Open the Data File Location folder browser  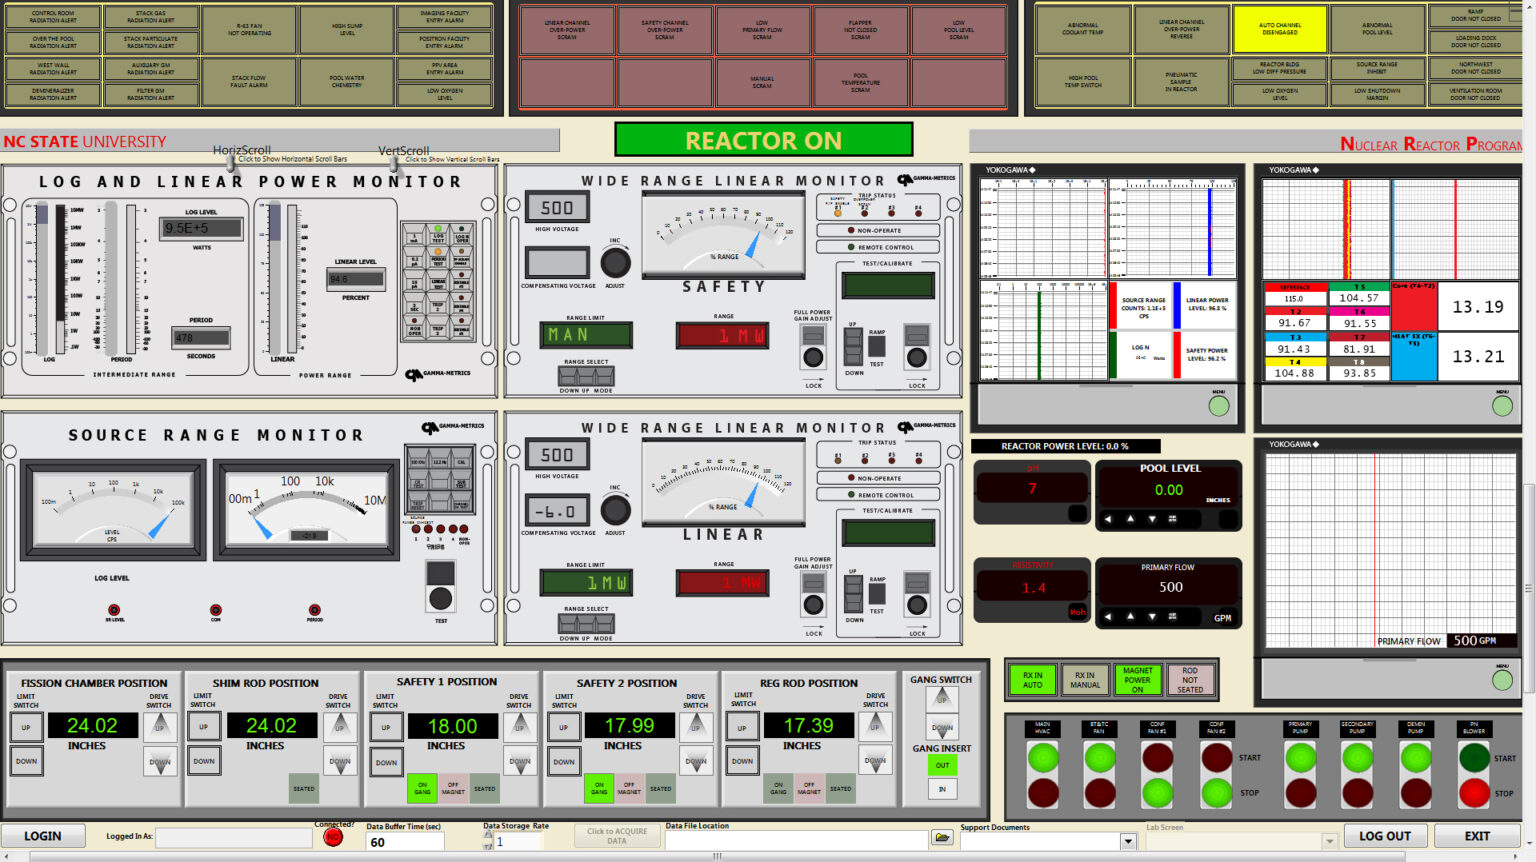941,839
